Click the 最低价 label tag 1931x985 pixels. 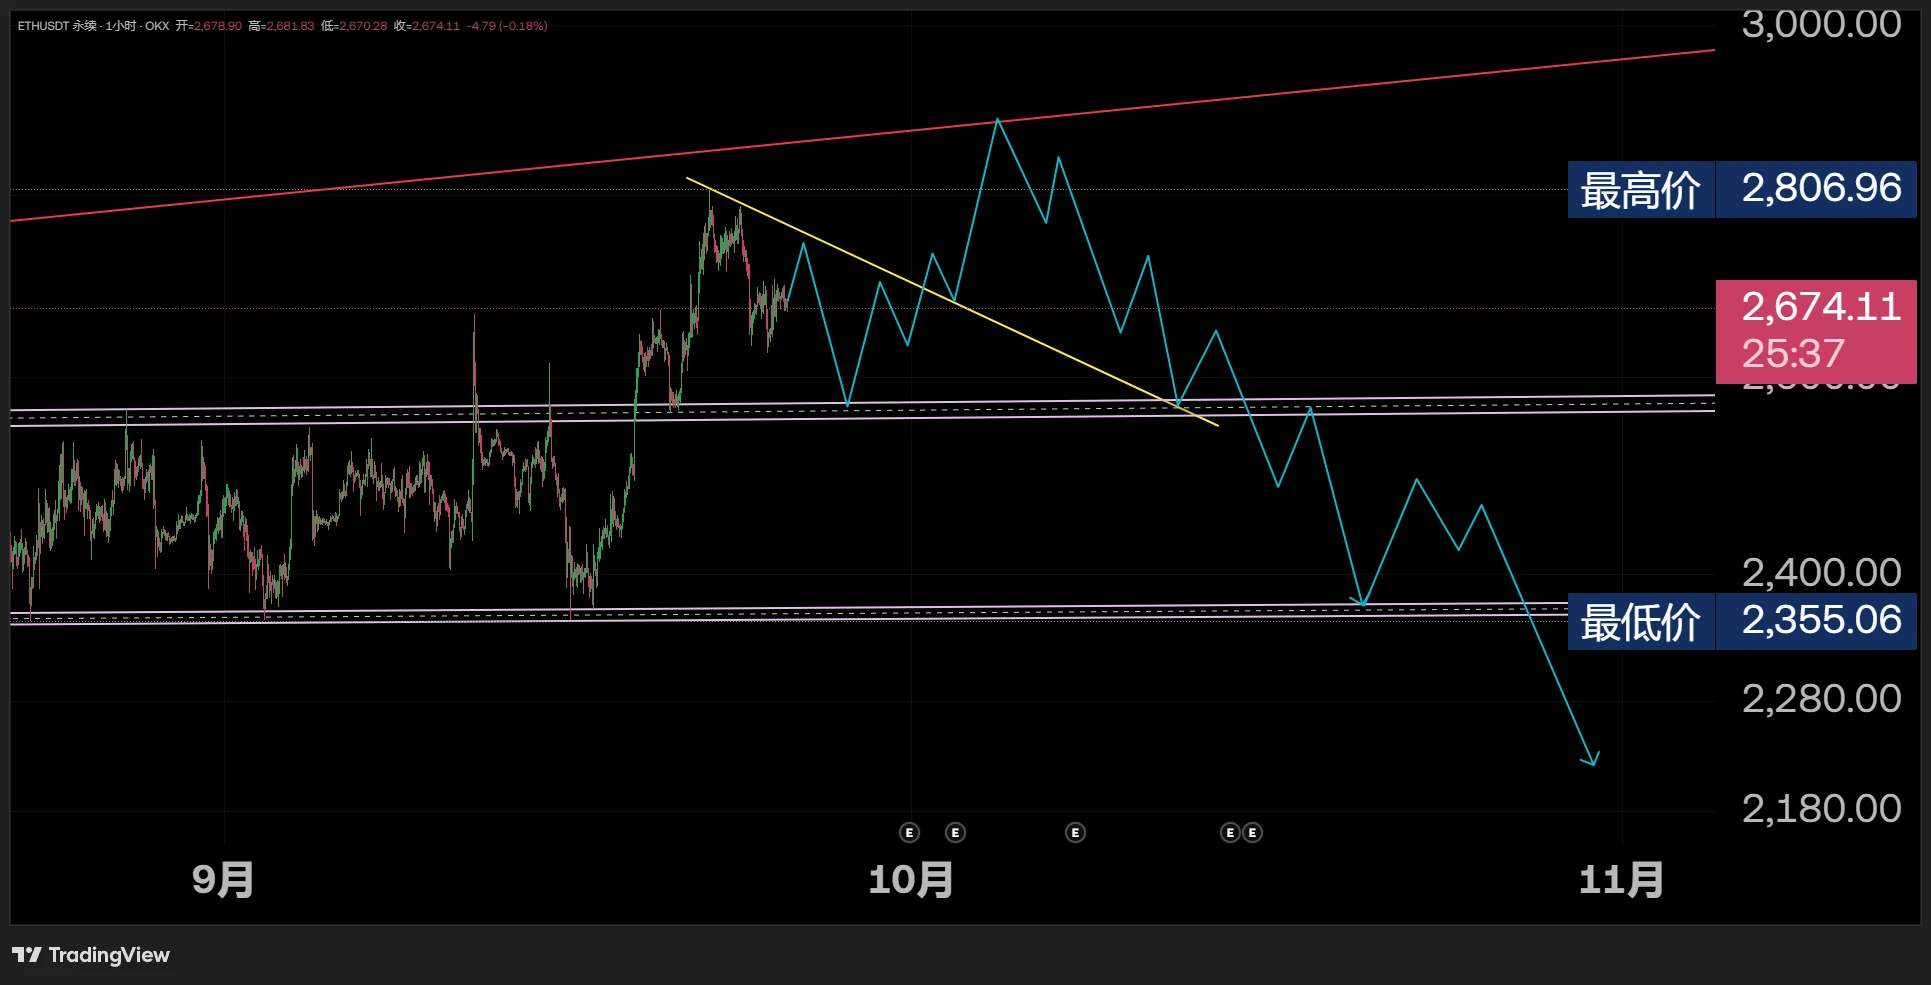pyautogui.click(x=1641, y=622)
